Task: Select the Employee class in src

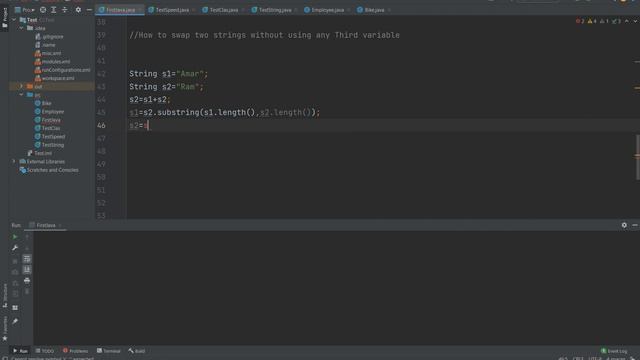Action: click(x=49, y=111)
